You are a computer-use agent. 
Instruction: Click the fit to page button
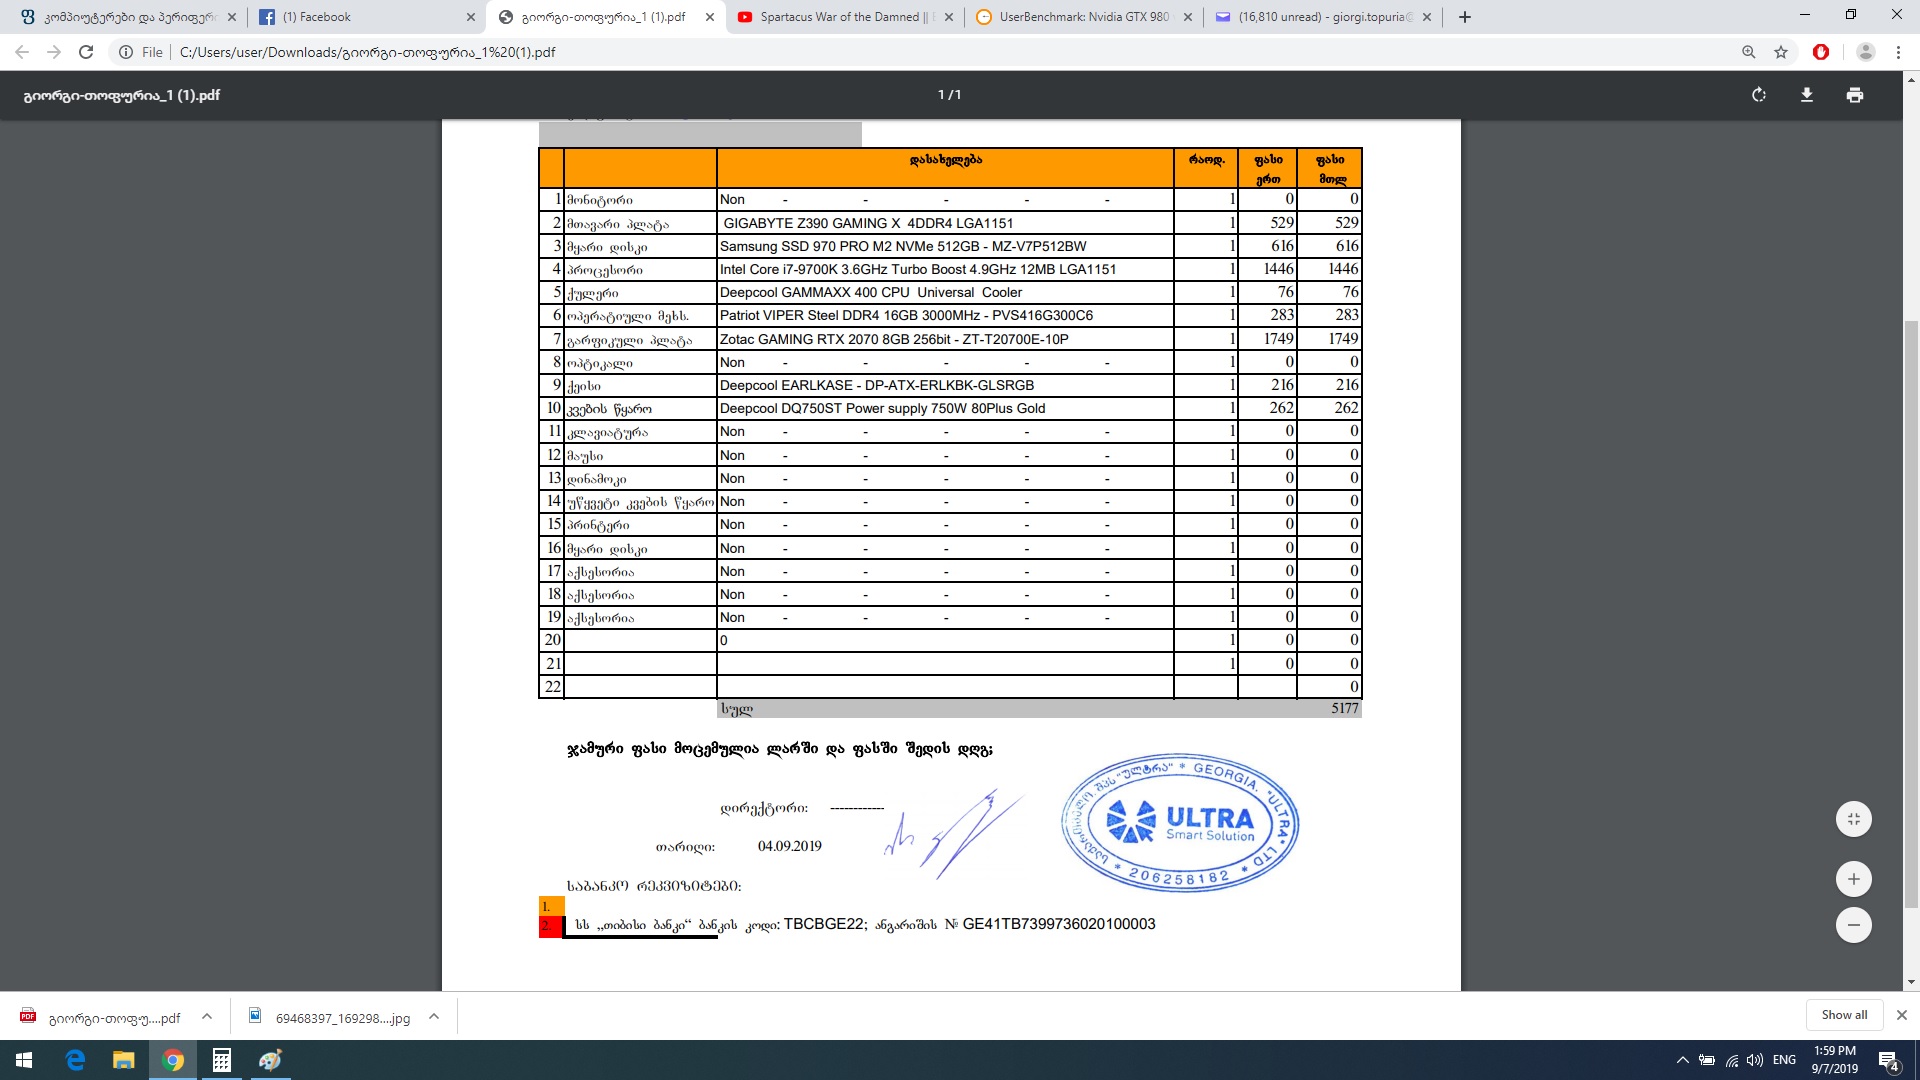(x=1853, y=819)
